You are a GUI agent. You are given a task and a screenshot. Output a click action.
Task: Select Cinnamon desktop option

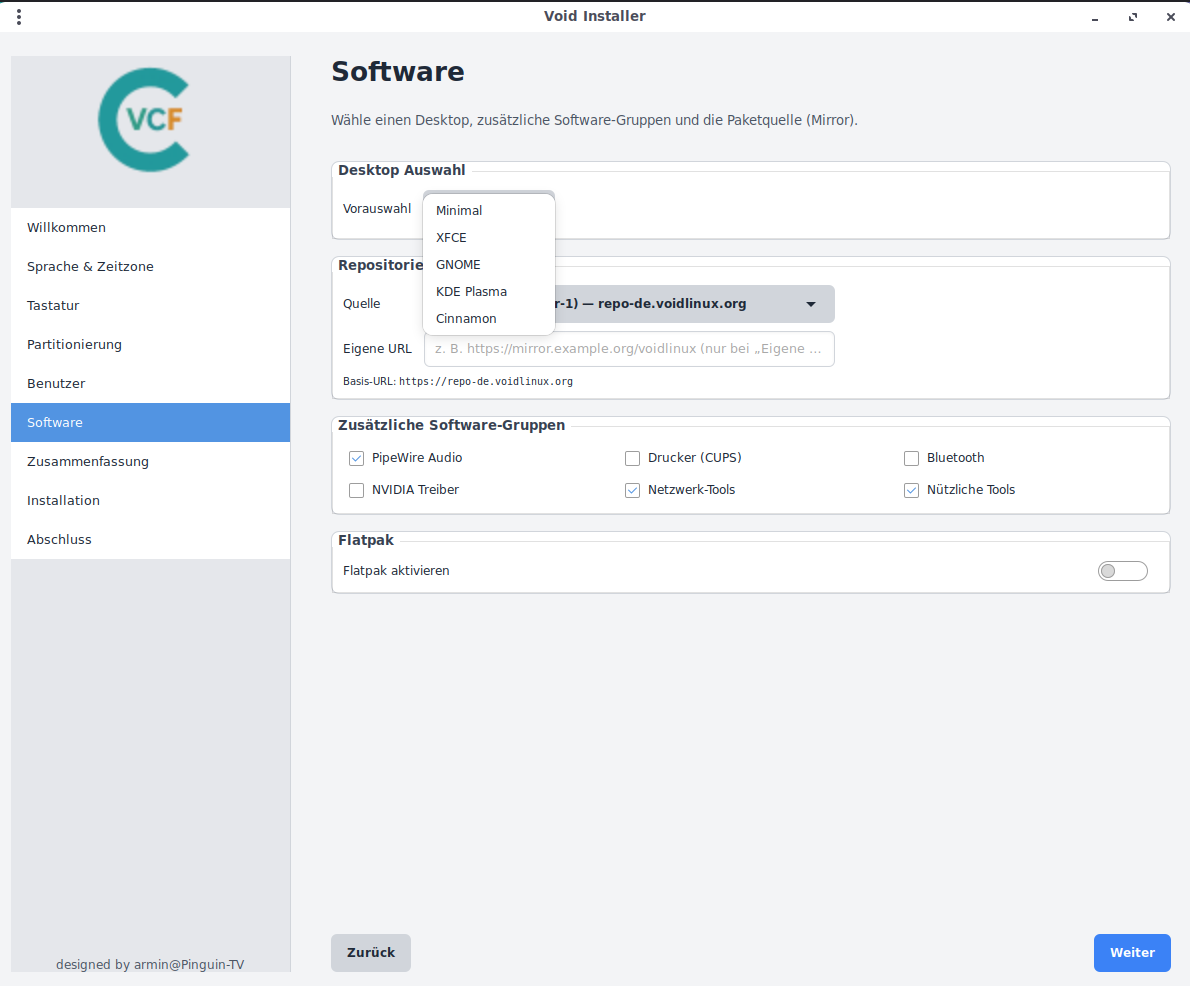coord(466,319)
